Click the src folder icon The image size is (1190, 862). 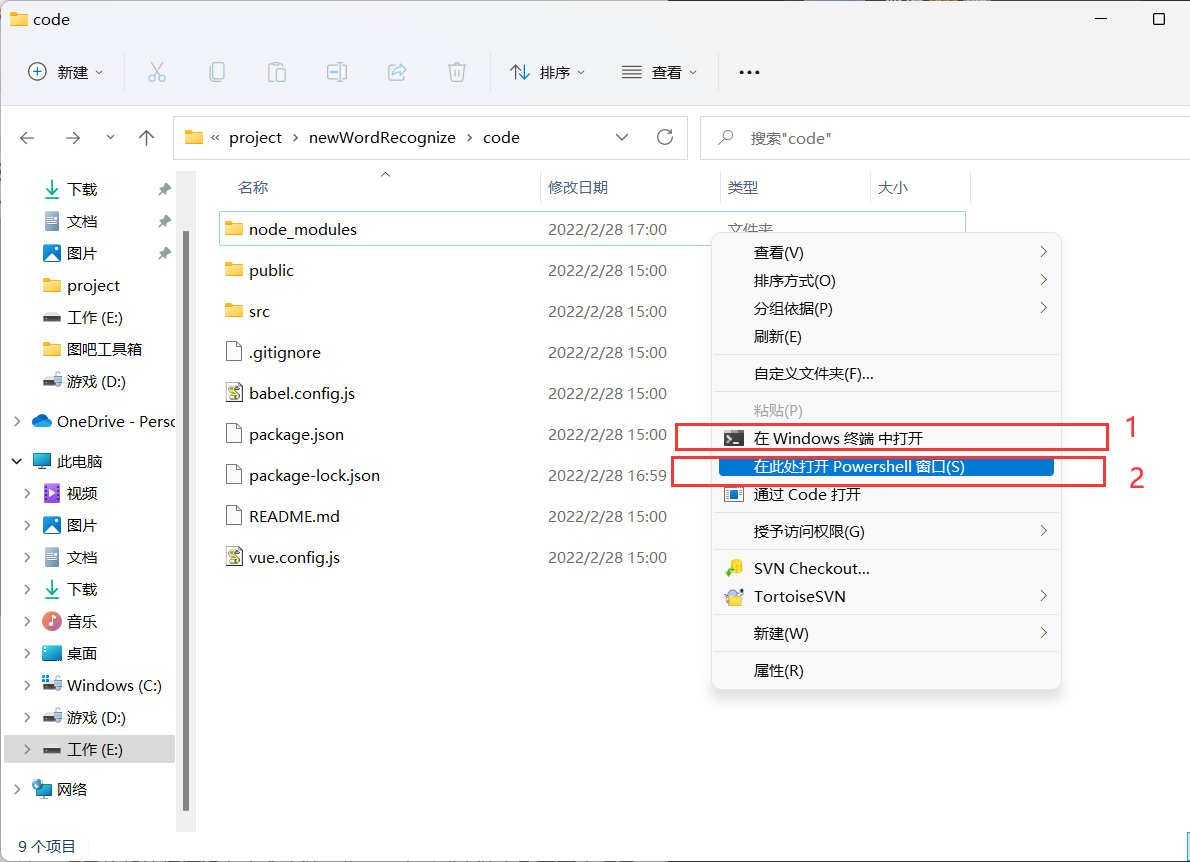click(234, 310)
